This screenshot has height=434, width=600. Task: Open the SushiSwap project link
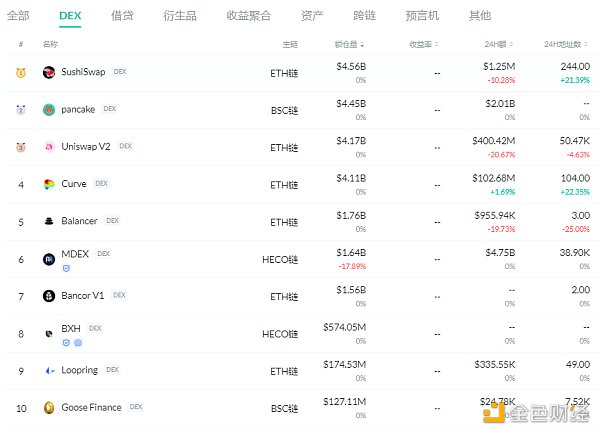[83, 72]
